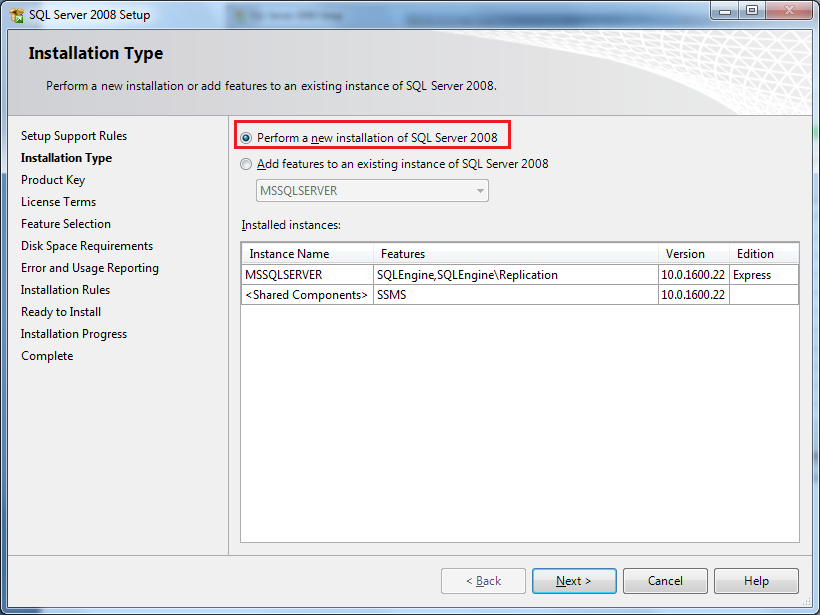Select Complete step in sidebar

point(47,356)
